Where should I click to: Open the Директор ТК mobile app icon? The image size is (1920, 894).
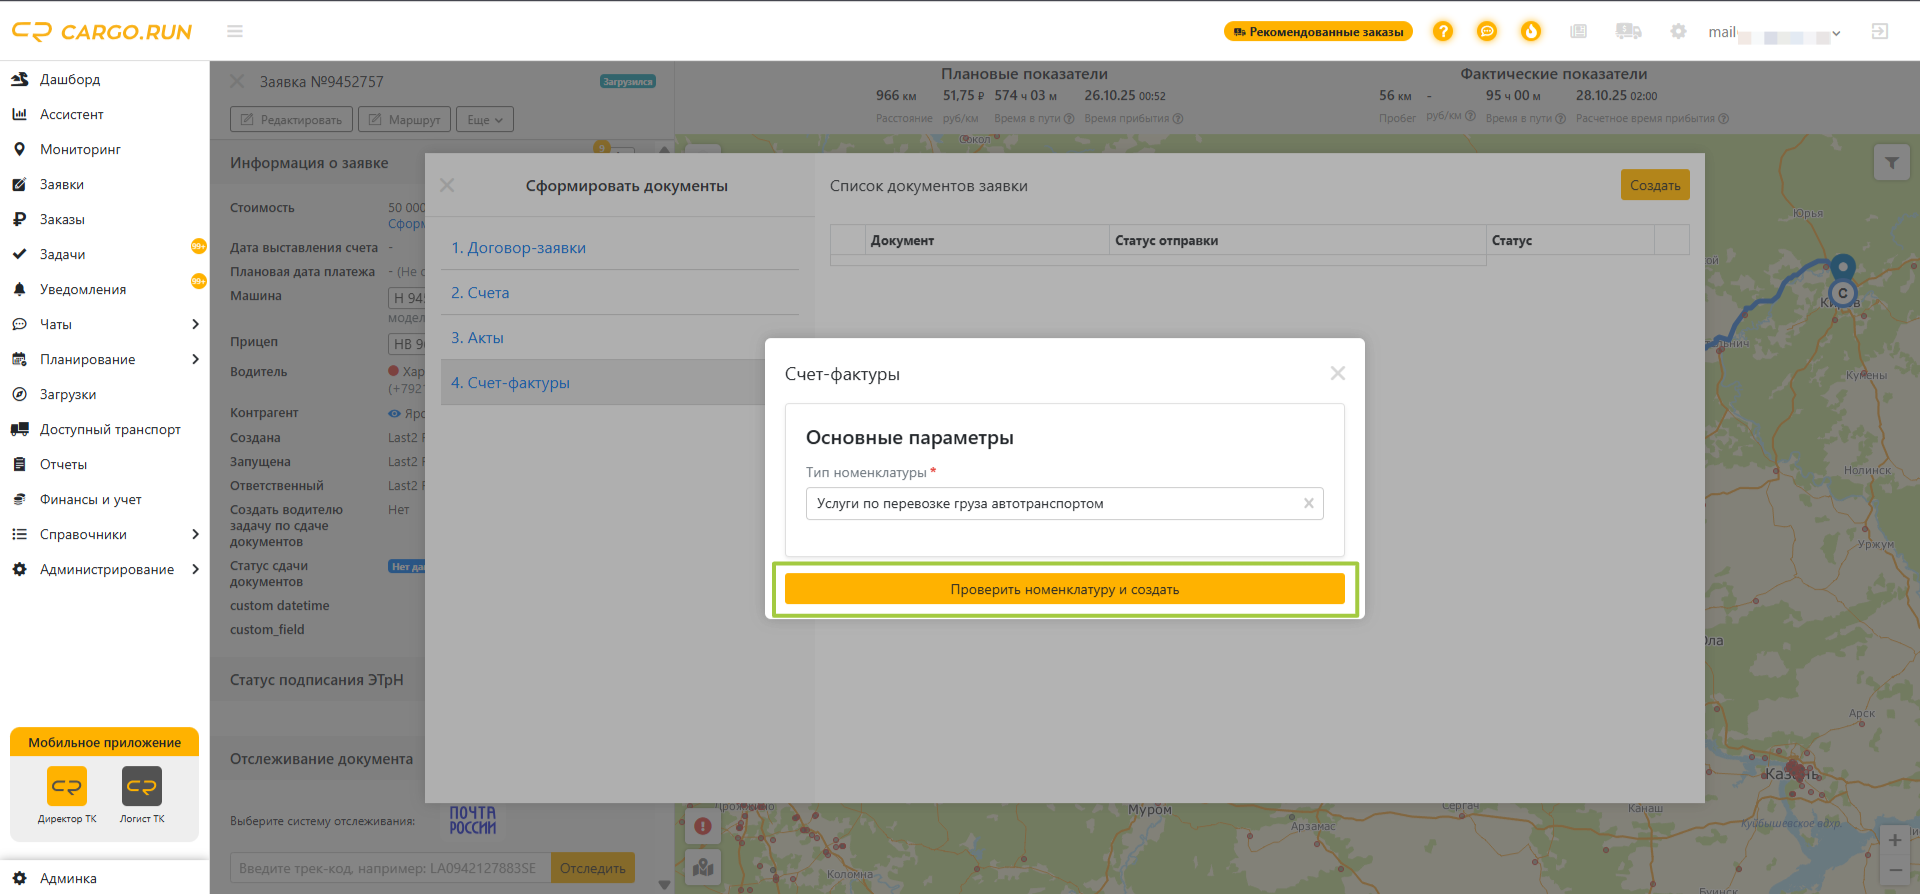pos(67,795)
